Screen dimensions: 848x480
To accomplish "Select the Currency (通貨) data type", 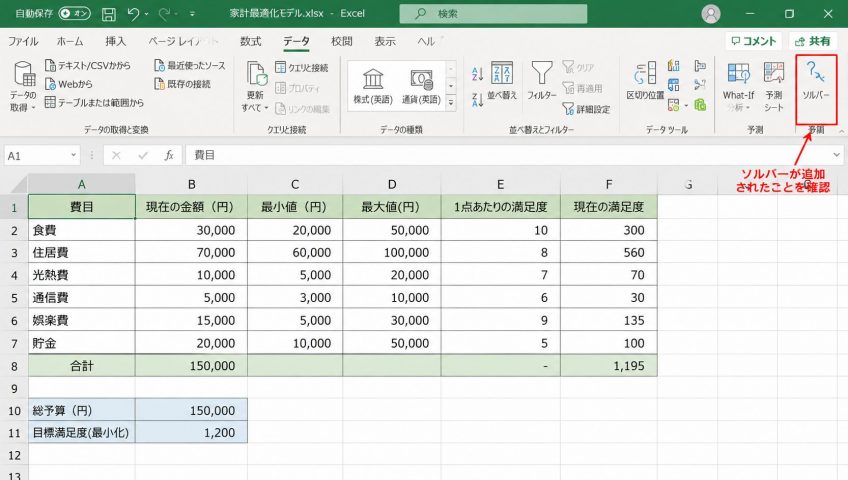I will click(421, 85).
